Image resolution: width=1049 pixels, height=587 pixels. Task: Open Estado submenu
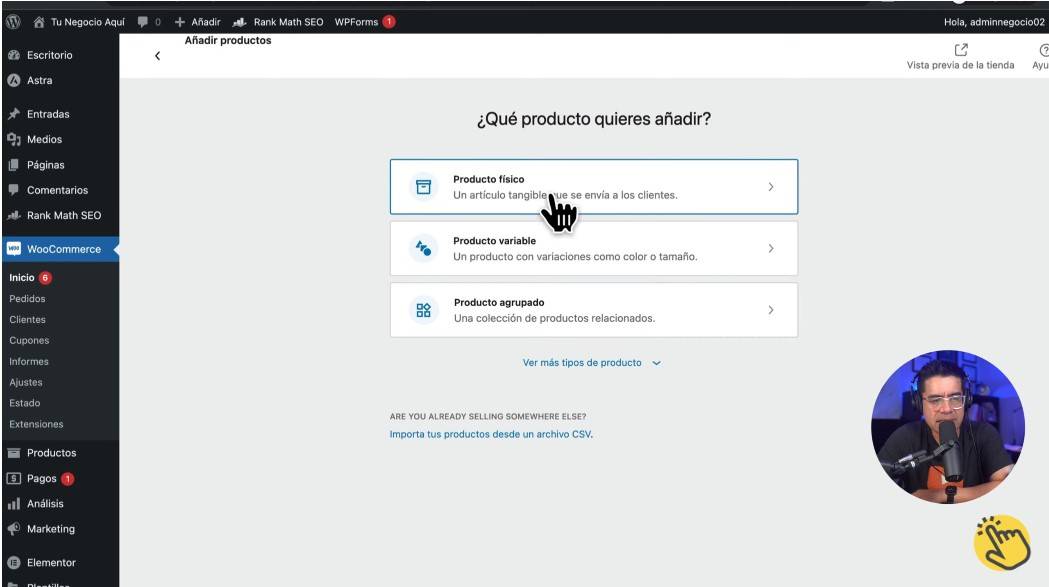click(x=25, y=403)
